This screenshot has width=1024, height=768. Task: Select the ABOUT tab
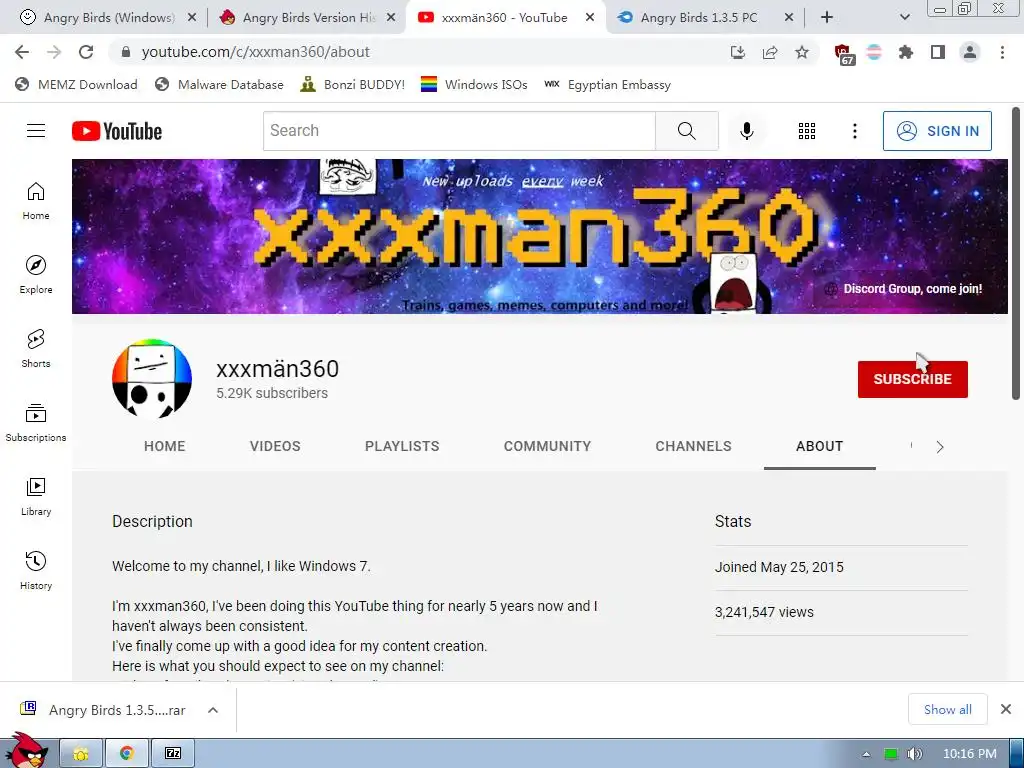click(x=820, y=447)
